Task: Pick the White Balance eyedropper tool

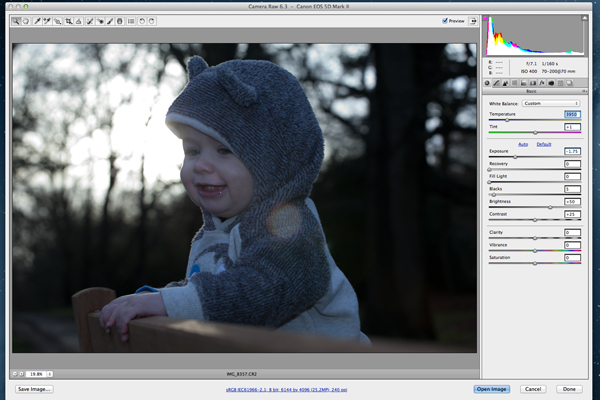Action: (37, 21)
